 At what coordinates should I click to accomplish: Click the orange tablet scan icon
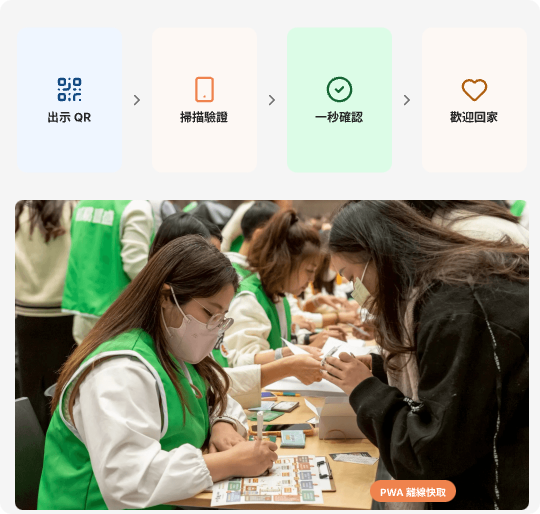tap(204, 90)
